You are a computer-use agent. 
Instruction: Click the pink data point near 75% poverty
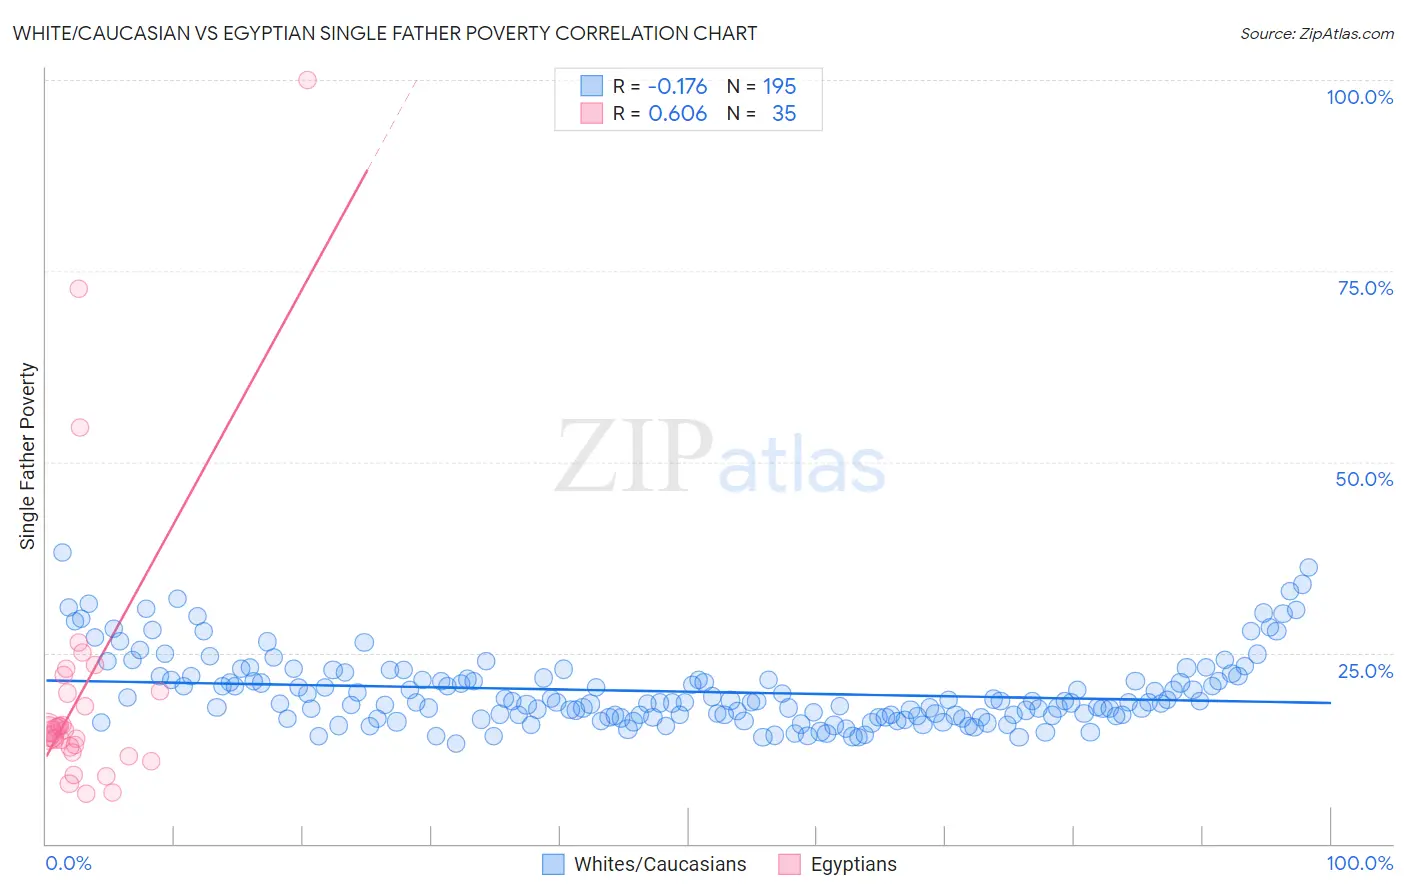(x=79, y=288)
